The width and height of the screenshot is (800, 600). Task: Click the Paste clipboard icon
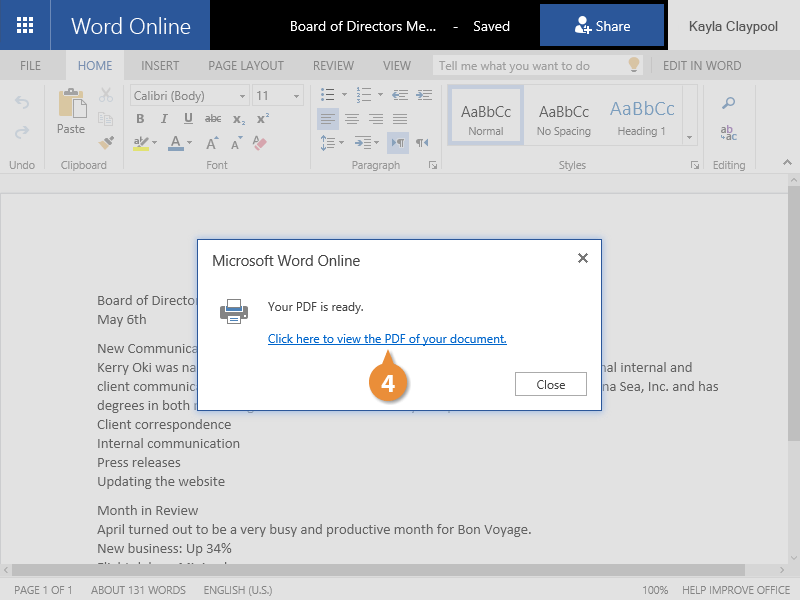(71, 112)
